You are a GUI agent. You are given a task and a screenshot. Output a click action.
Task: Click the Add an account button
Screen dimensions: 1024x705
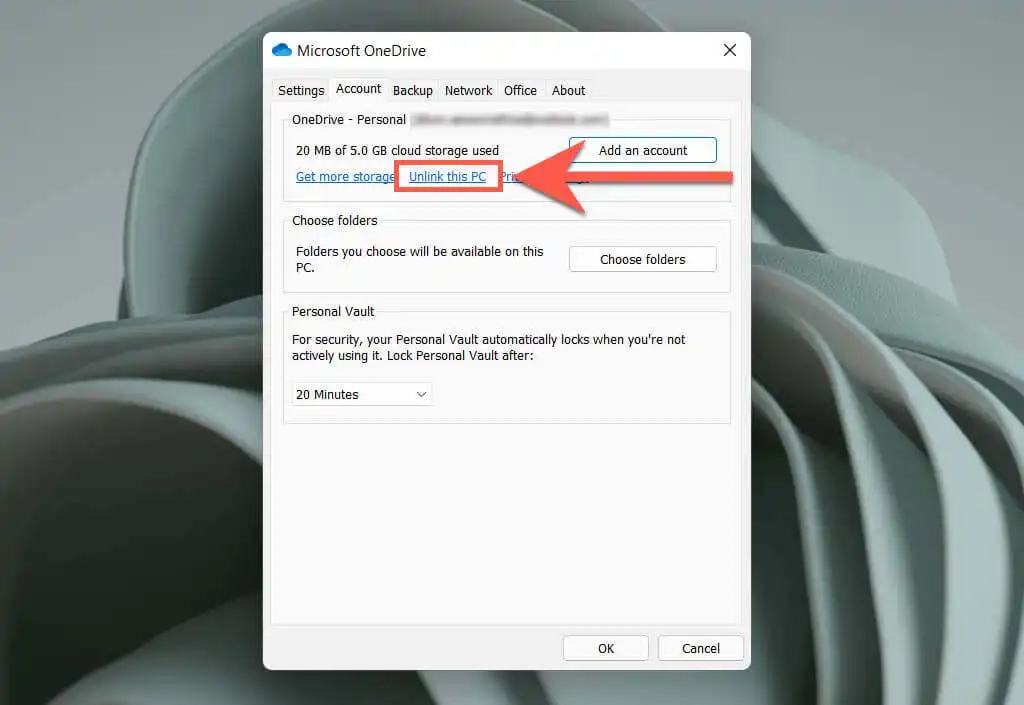[x=643, y=150]
